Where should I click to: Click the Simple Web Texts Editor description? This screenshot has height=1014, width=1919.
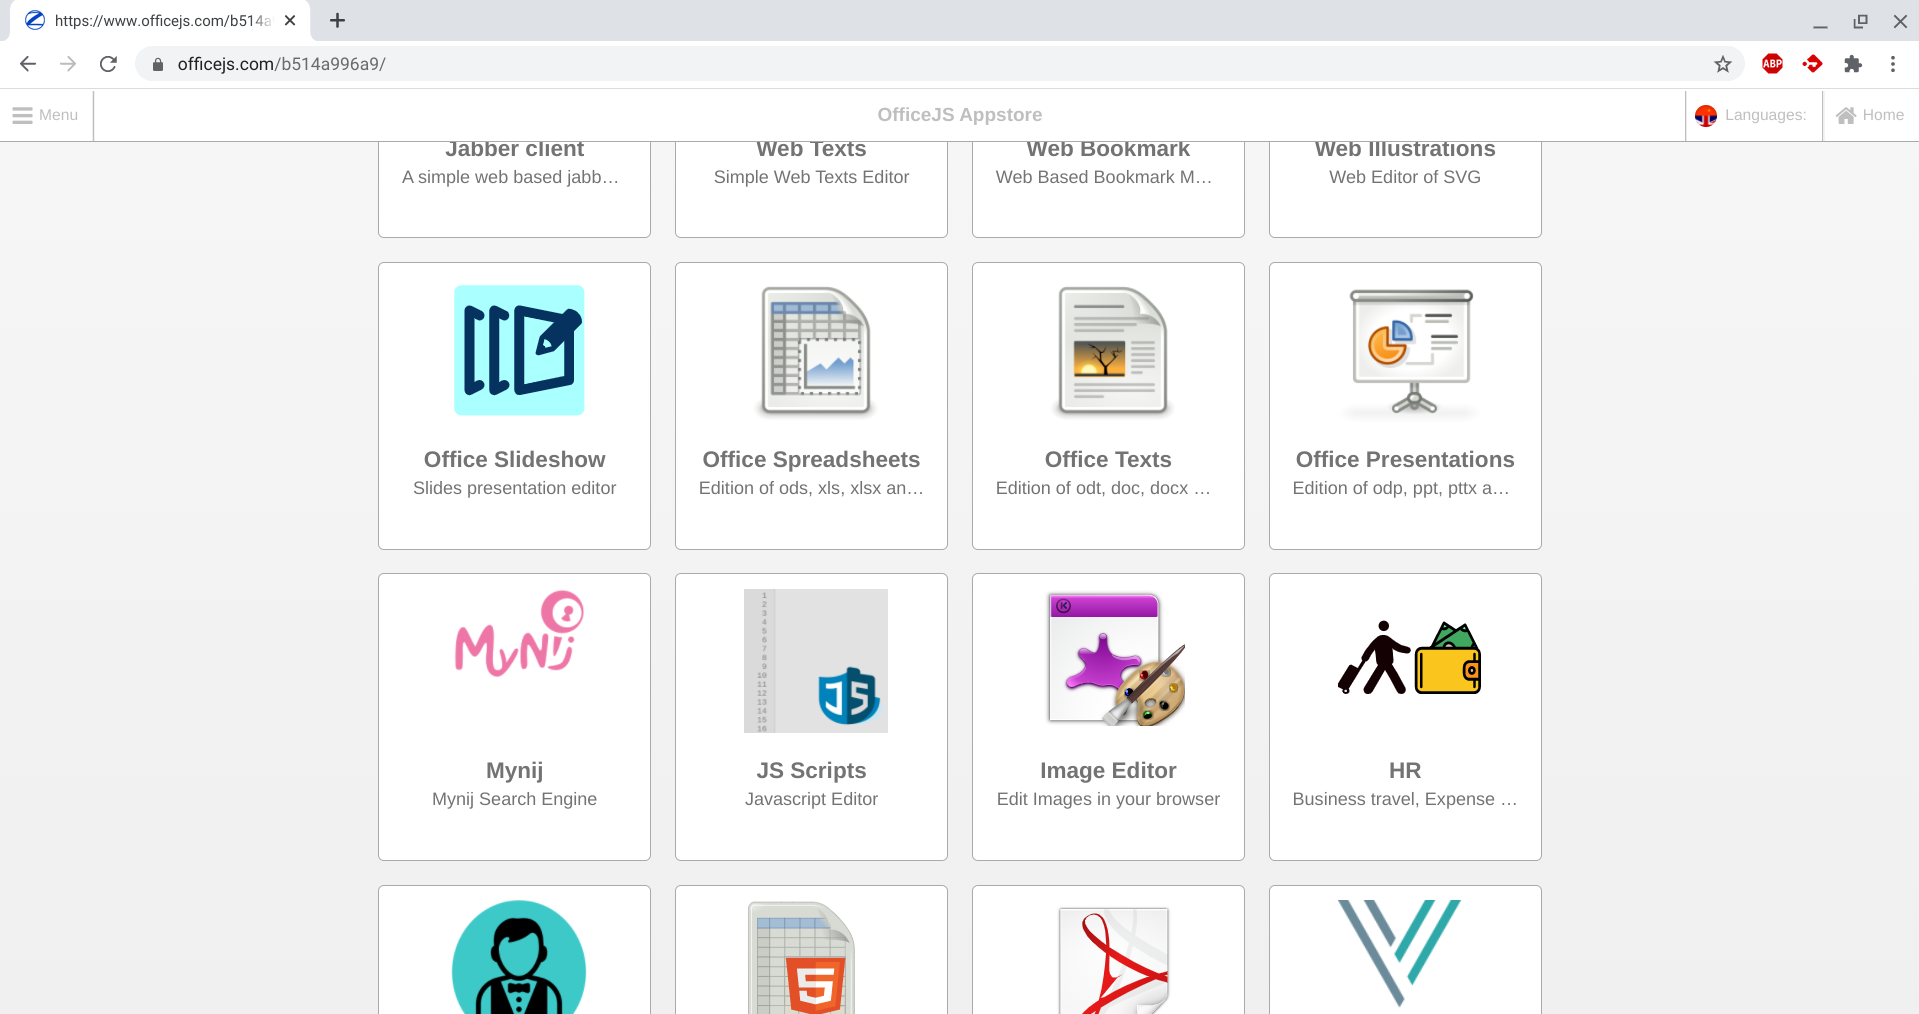click(x=811, y=177)
